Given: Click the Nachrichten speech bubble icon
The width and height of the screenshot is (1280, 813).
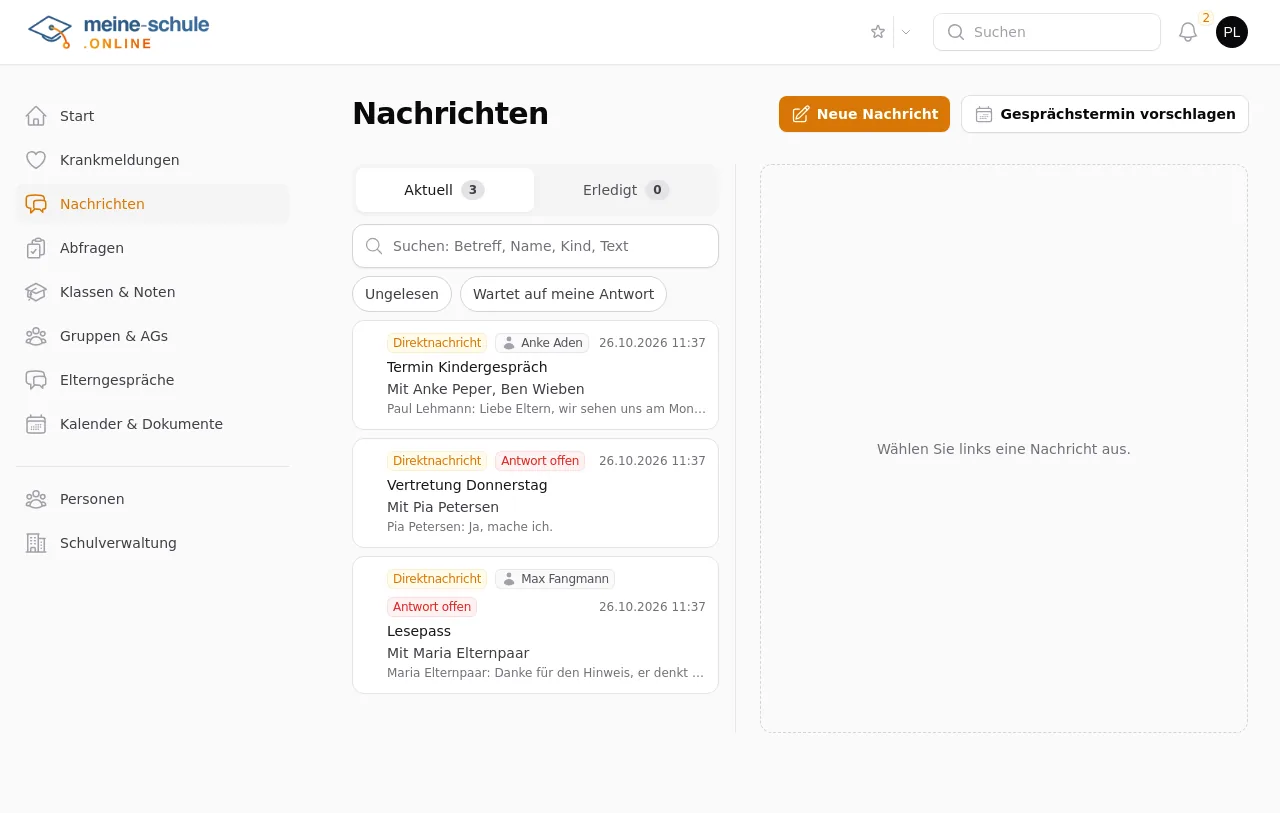Looking at the screenshot, I should pyautogui.click(x=36, y=204).
